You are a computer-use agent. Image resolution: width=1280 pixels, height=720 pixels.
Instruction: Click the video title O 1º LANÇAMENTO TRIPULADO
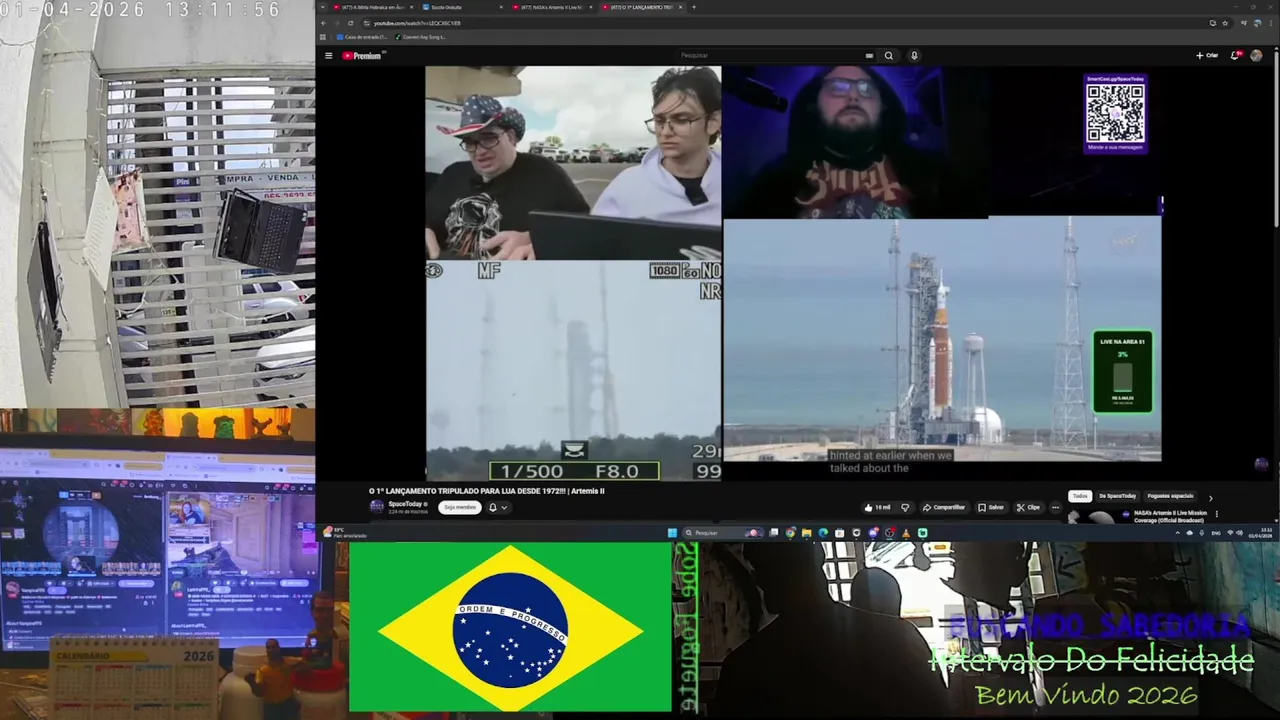487,491
